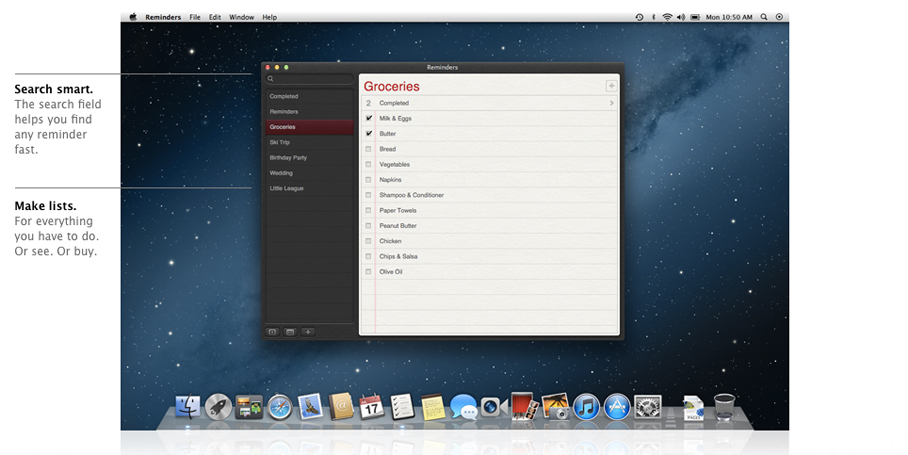Open Safari from the dock
The width and height of the screenshot is (908, 455).
280,407
